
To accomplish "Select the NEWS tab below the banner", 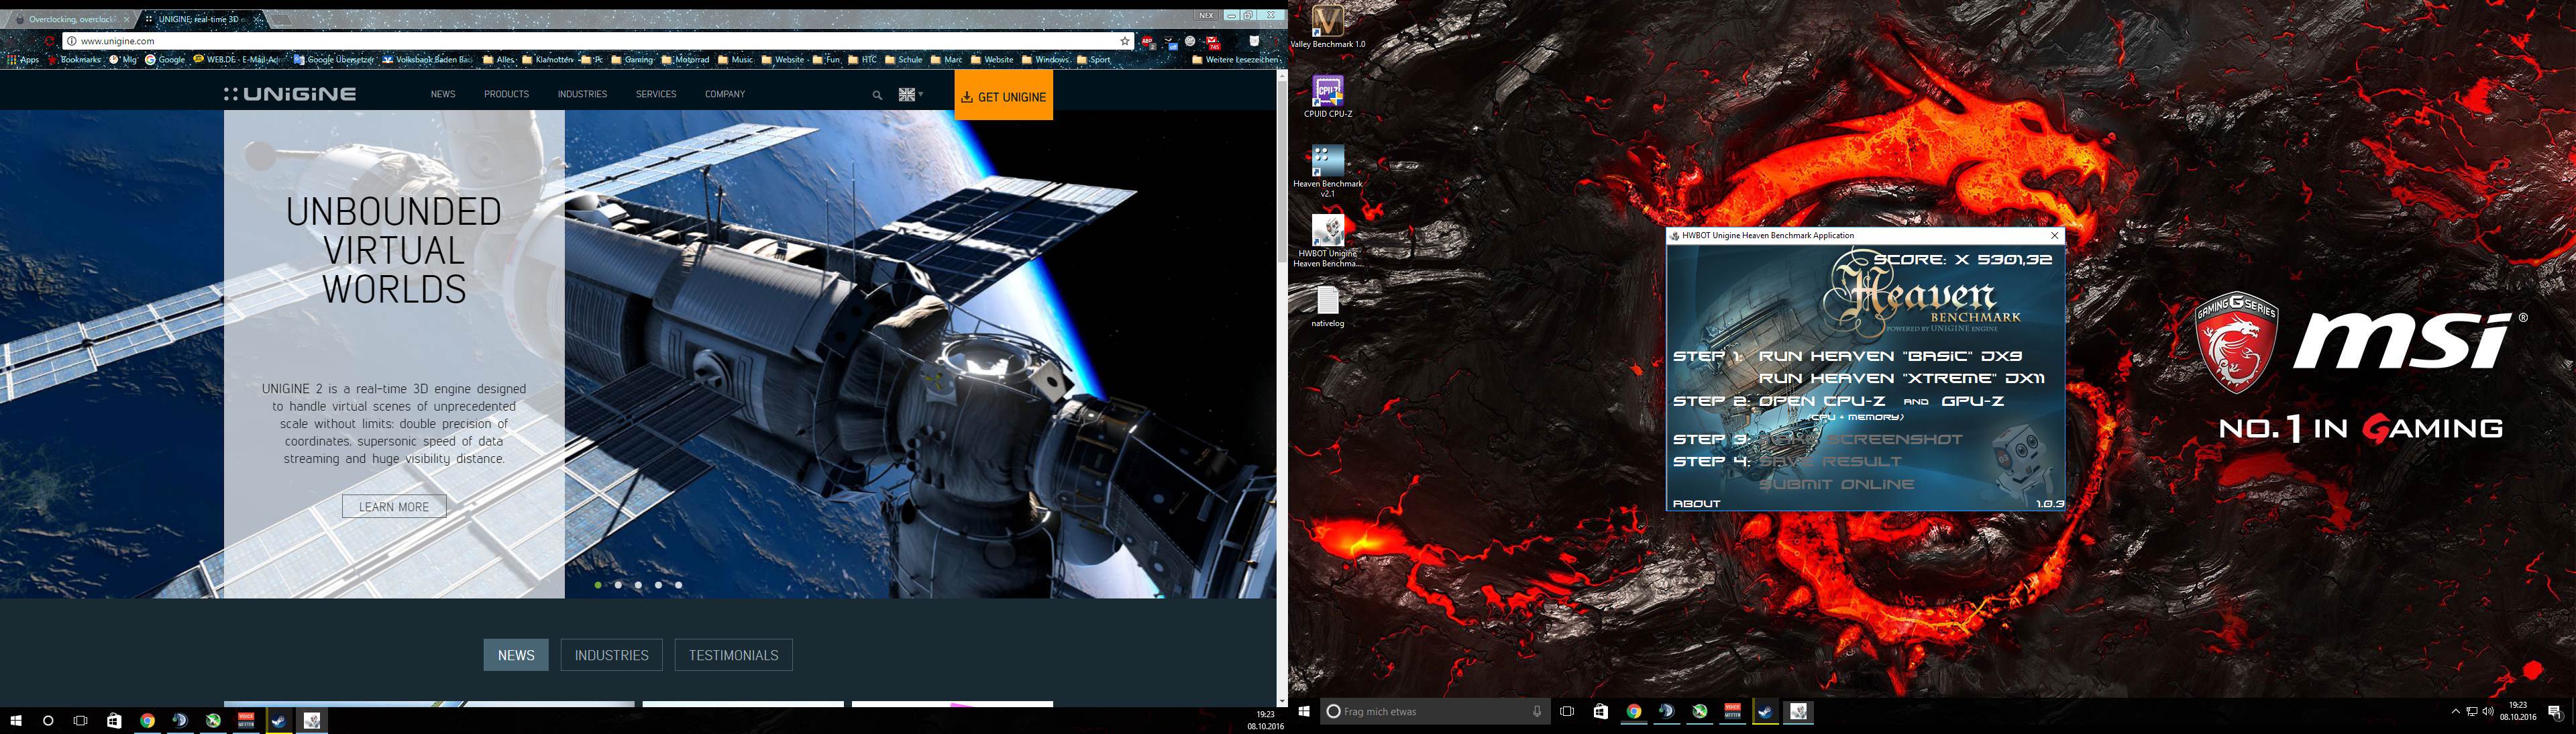I will 516,655.
